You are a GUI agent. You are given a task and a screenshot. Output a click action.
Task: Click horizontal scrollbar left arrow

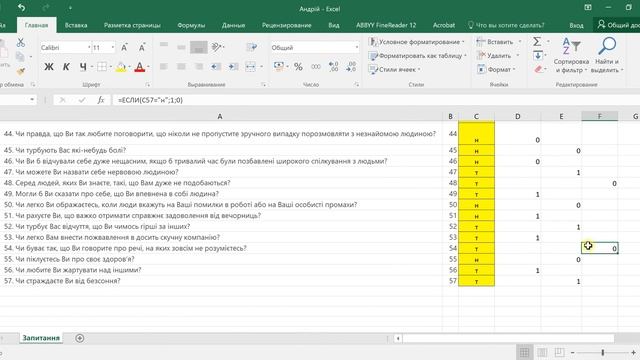[x=398, y=338]
